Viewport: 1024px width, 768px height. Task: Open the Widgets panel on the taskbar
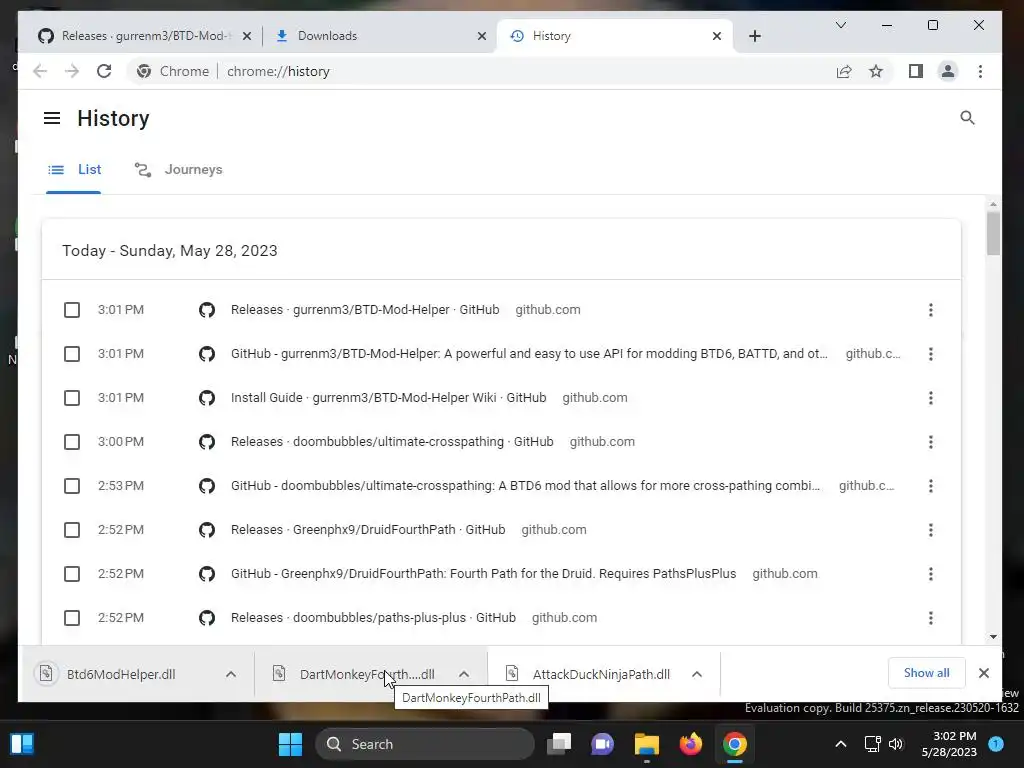pyautogui.click(x=22, y=744)
